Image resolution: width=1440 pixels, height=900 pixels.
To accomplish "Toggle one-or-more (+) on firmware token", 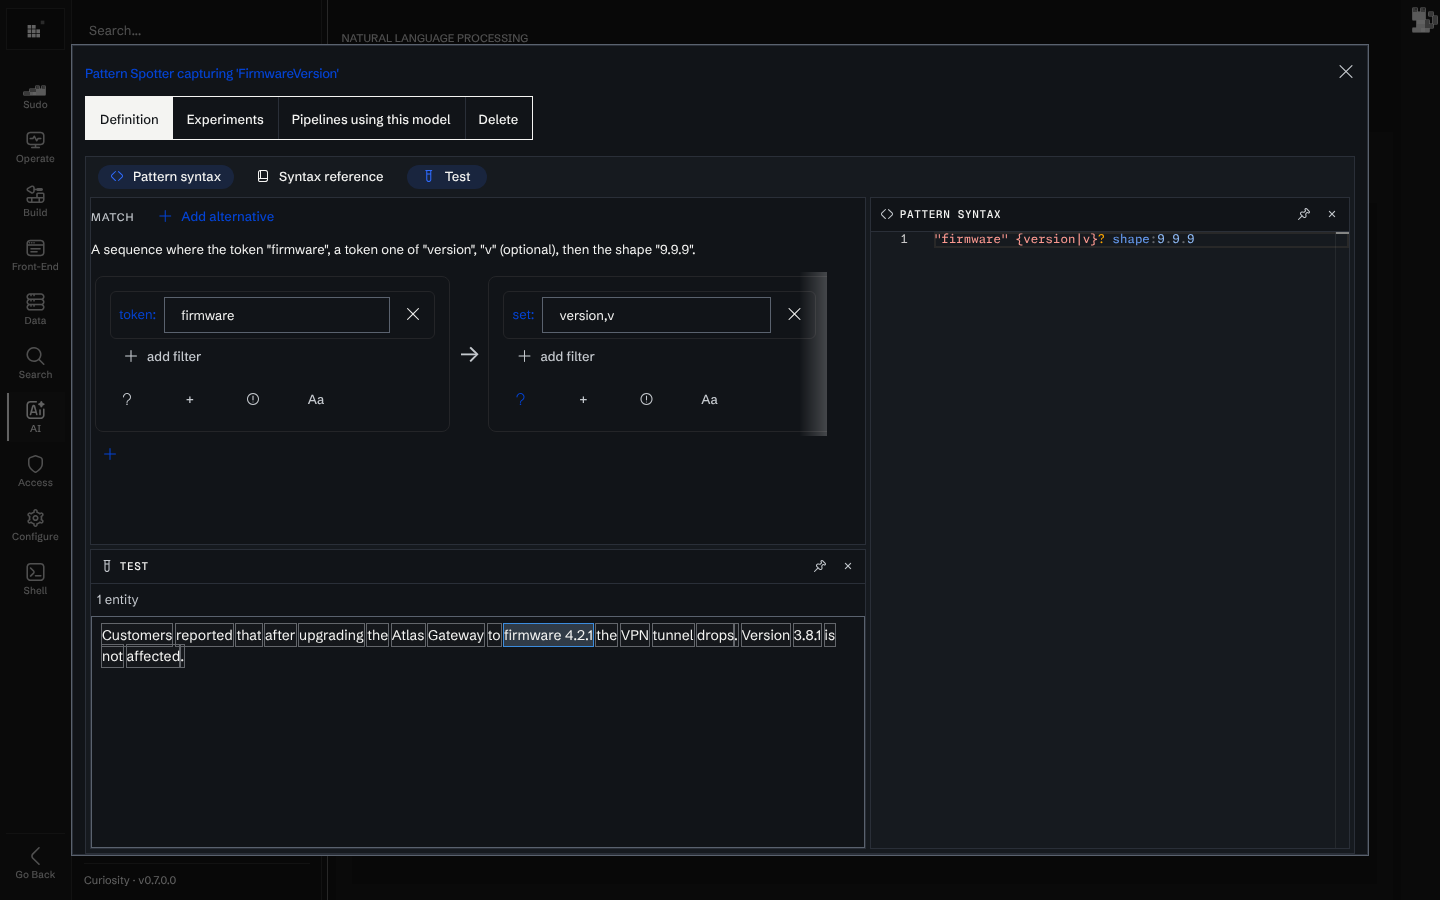I will point(190,399).
